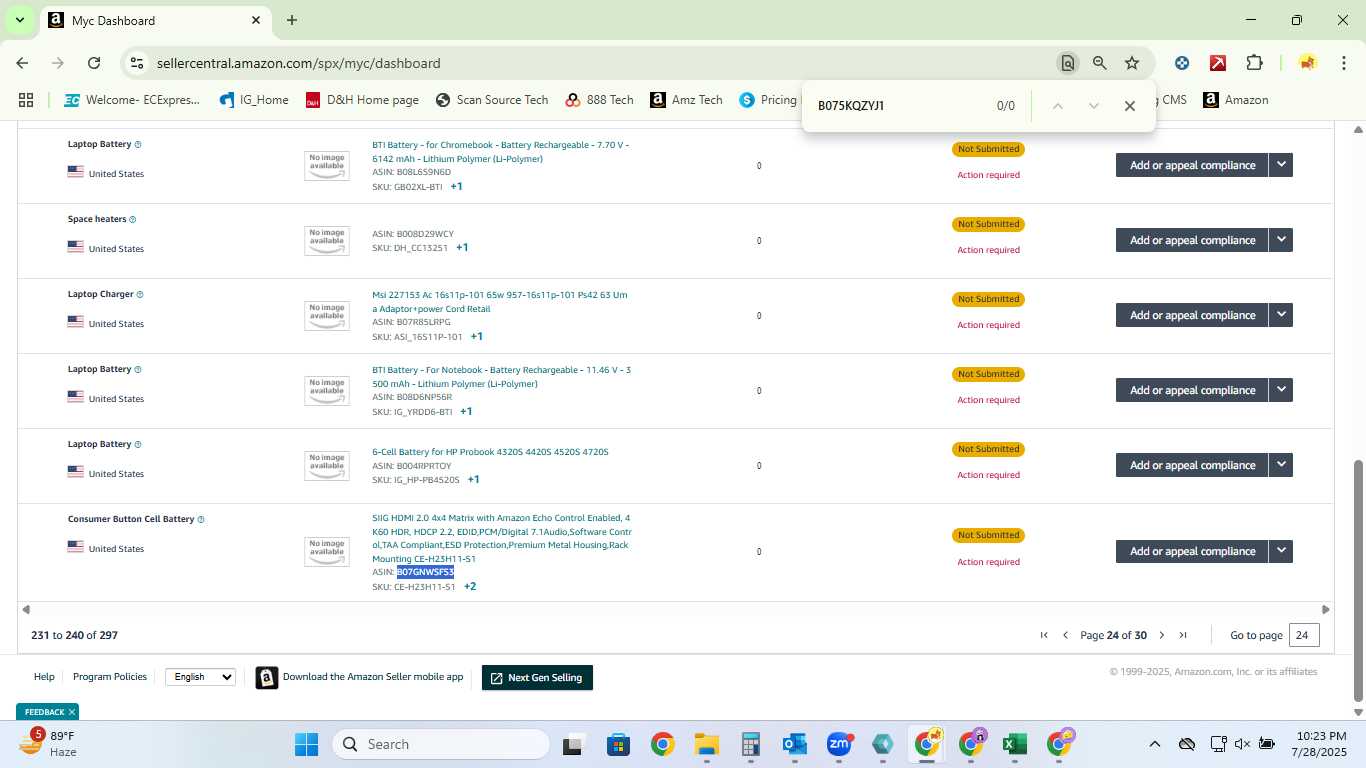Show additional SKUs +2 for CE-H23H11-S1
Screen dimensions: 1366x768
(x=470, y=587)
